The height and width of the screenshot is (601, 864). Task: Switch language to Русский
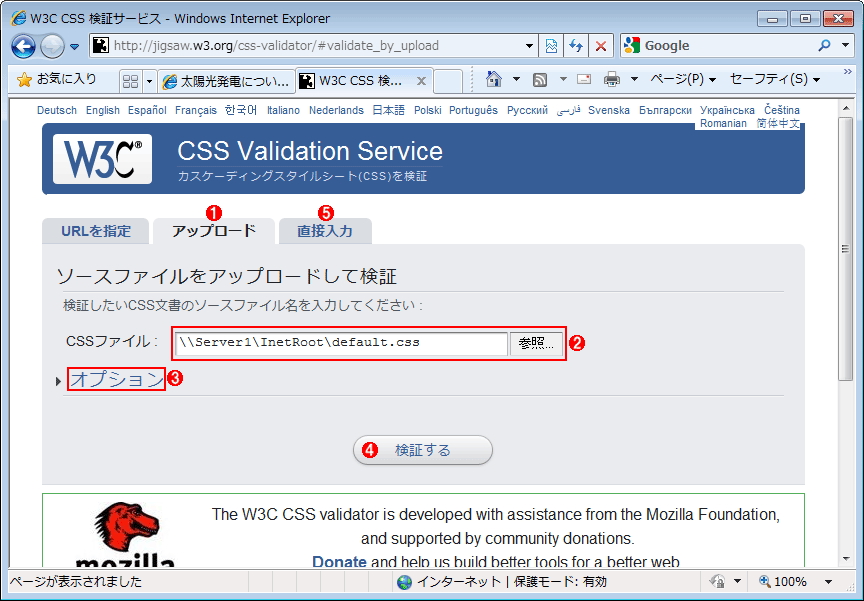527,110
